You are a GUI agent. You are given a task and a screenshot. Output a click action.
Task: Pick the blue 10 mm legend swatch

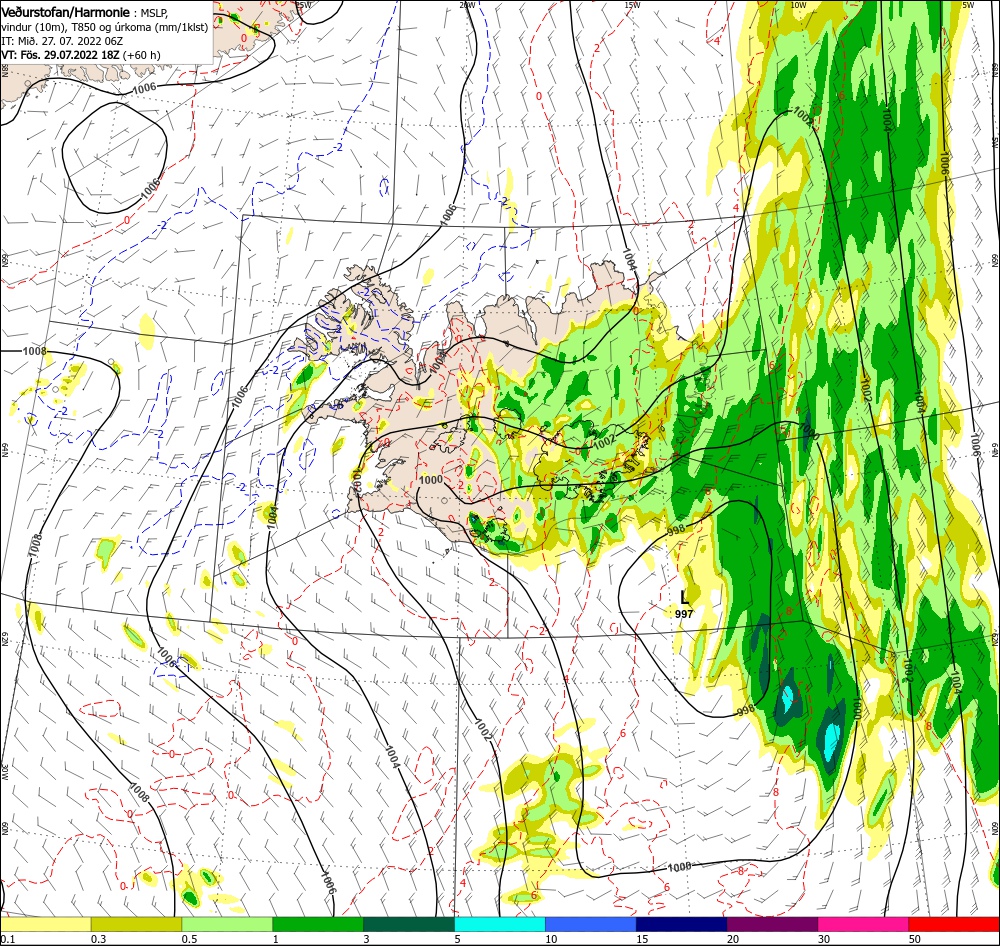coord(591,924)
